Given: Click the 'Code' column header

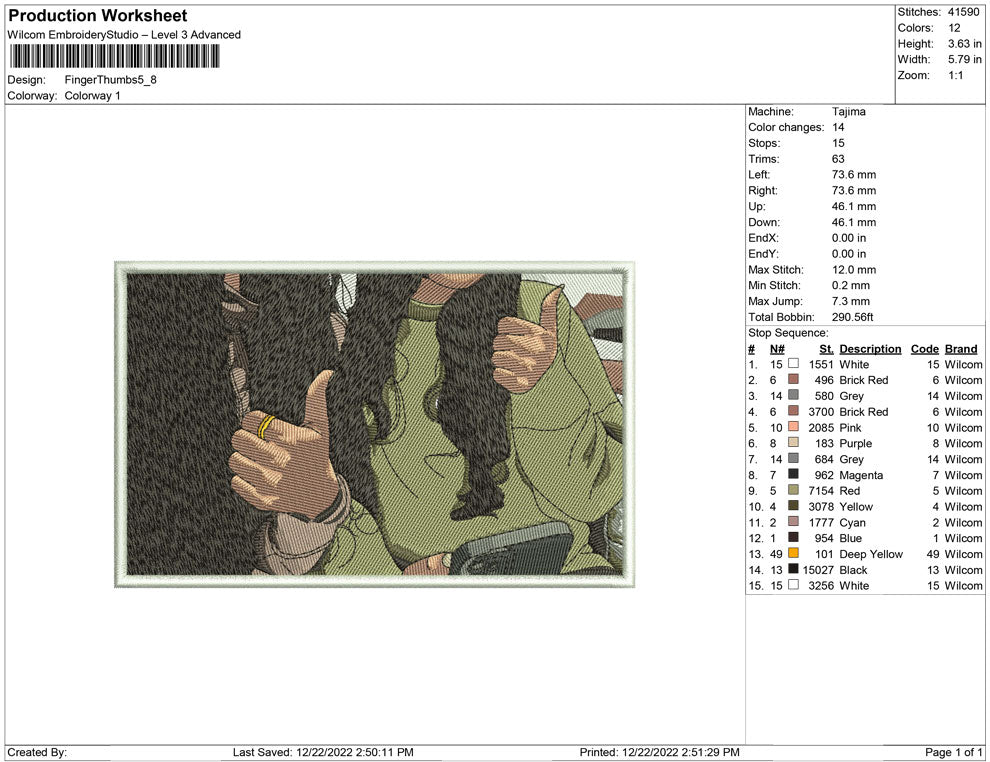Looking at the screenshot, I should (924, 349).
